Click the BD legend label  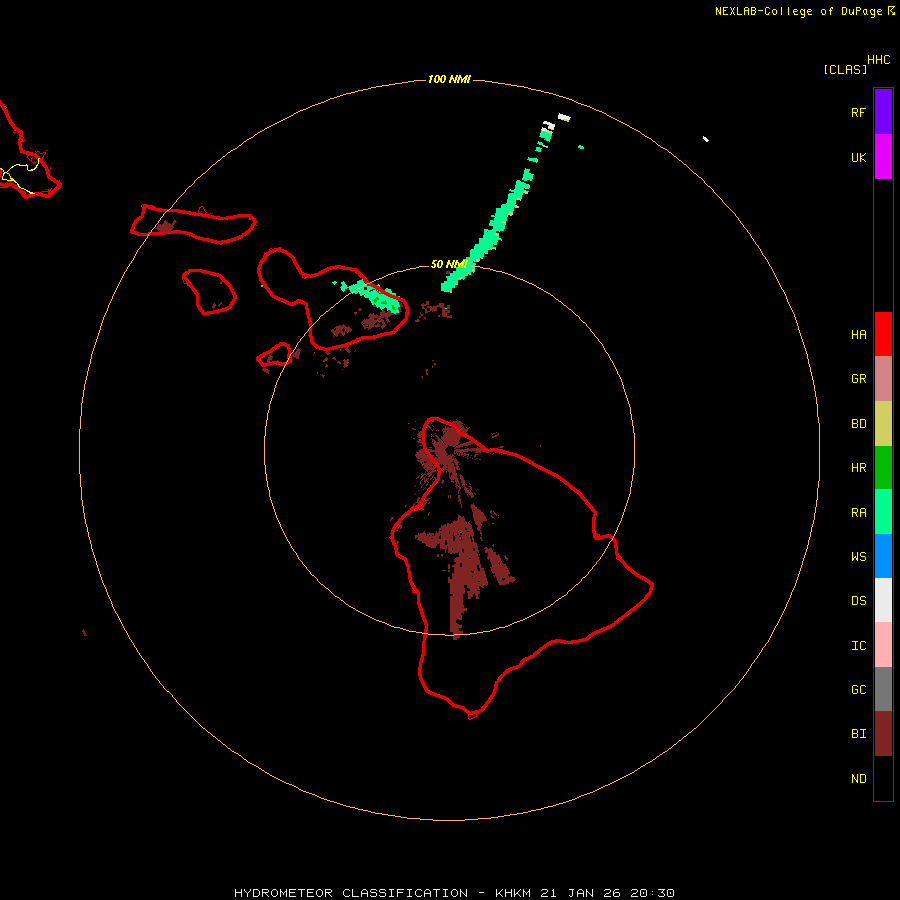click(858, 424)
